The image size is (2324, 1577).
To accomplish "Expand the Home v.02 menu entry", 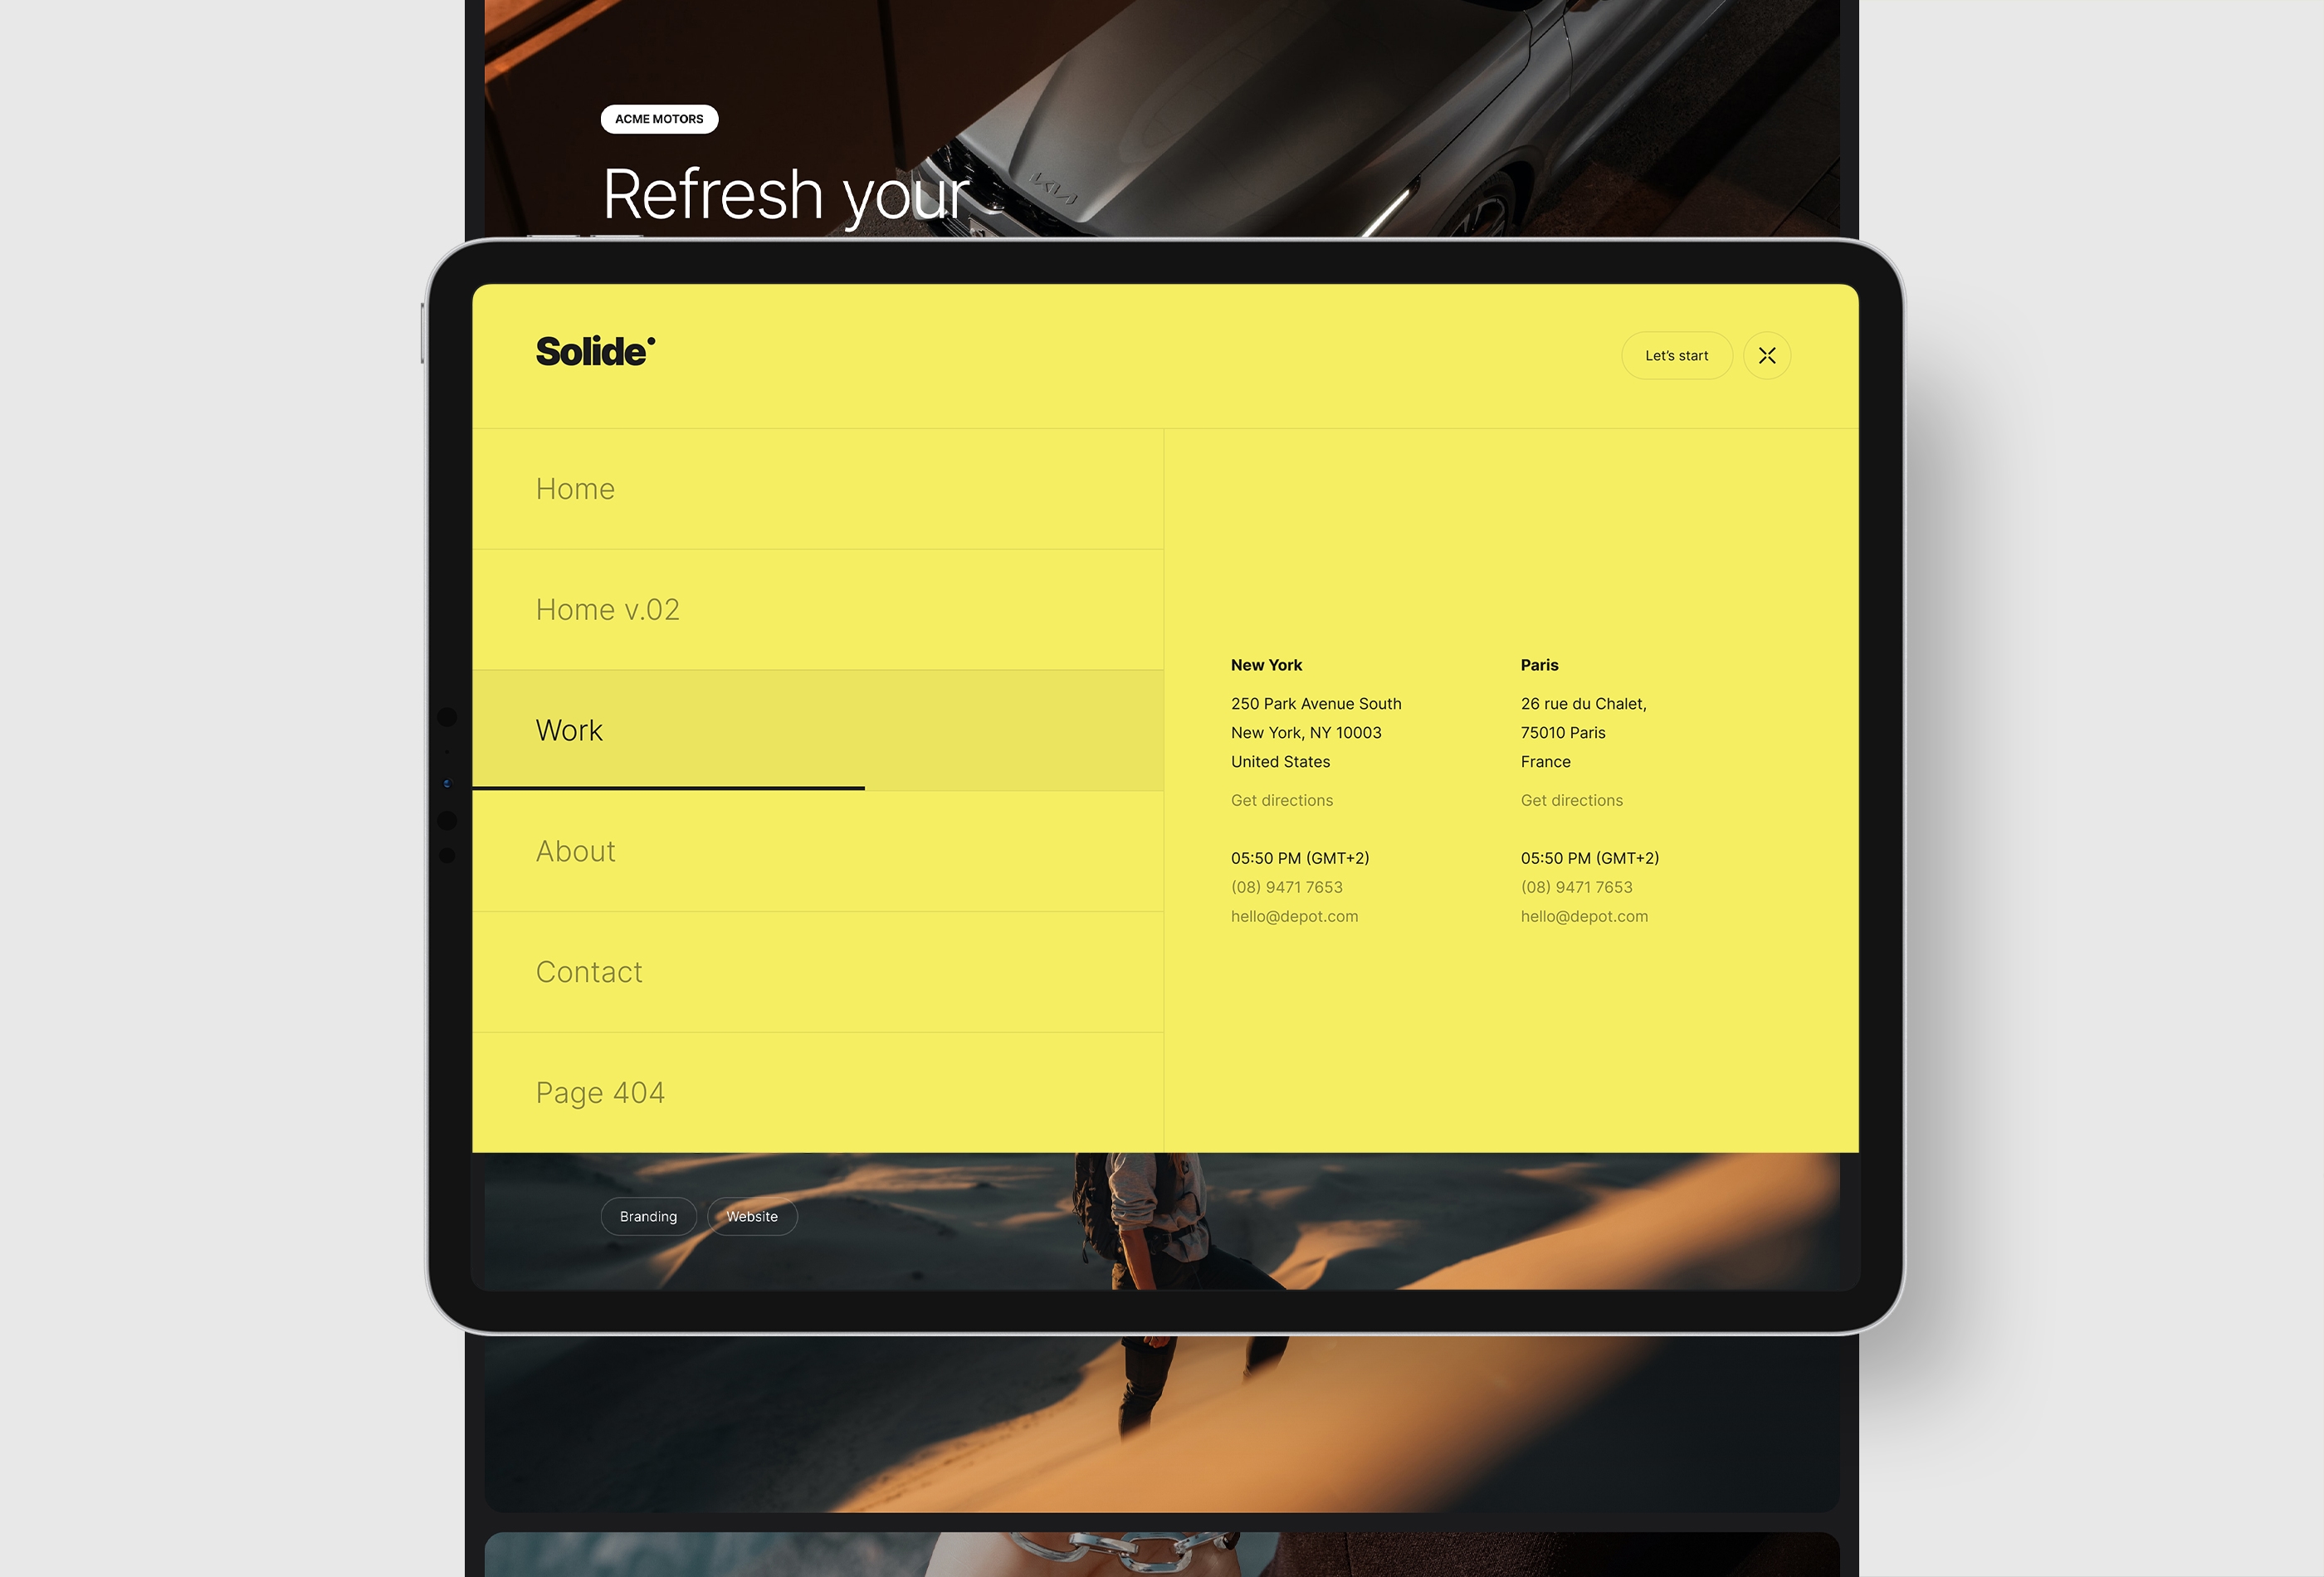I will (x=607, y=609).
